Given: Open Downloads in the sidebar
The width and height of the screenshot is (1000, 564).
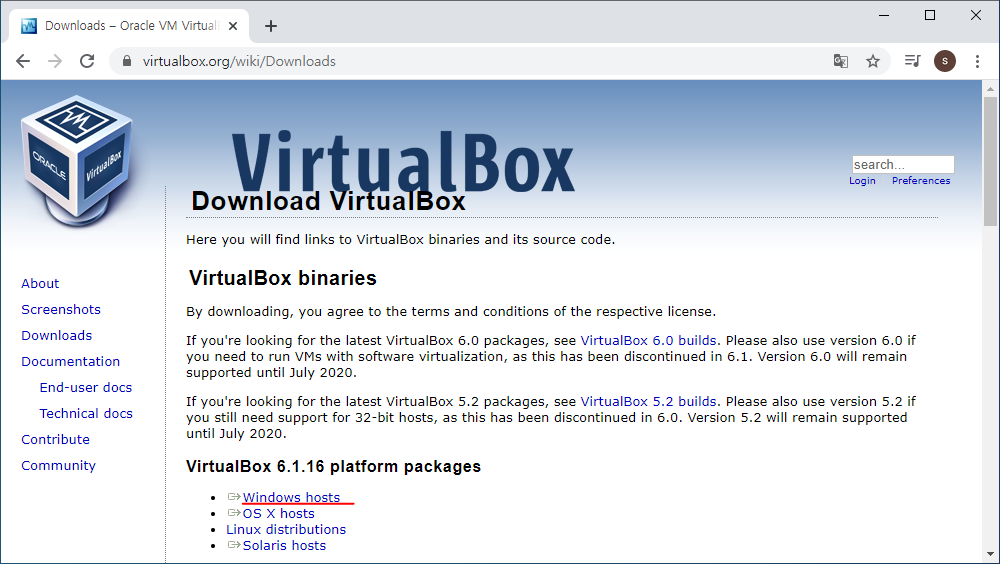Looking at the screenshot, I should coord(57,336).
